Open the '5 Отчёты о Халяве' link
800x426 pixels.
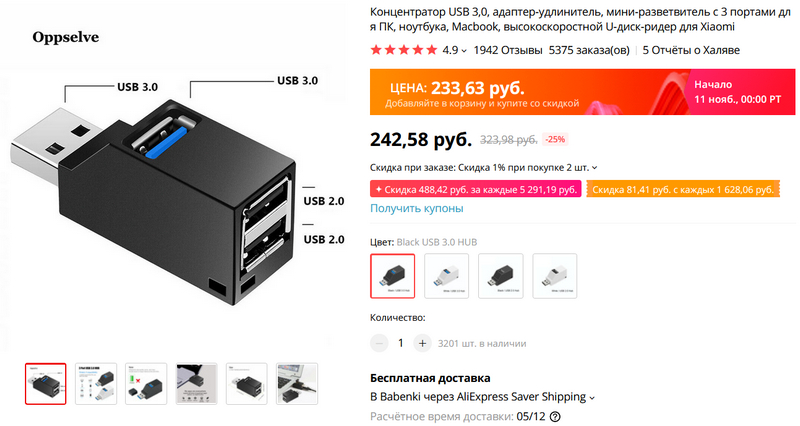click(x=691, y=50)
